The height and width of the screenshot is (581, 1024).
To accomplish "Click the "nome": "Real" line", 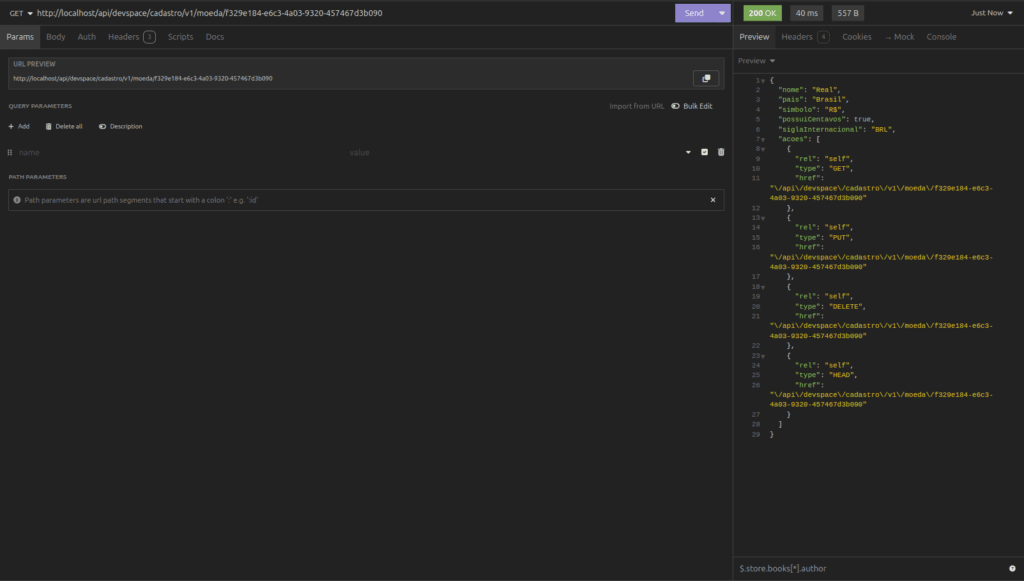I will point(809,90).
